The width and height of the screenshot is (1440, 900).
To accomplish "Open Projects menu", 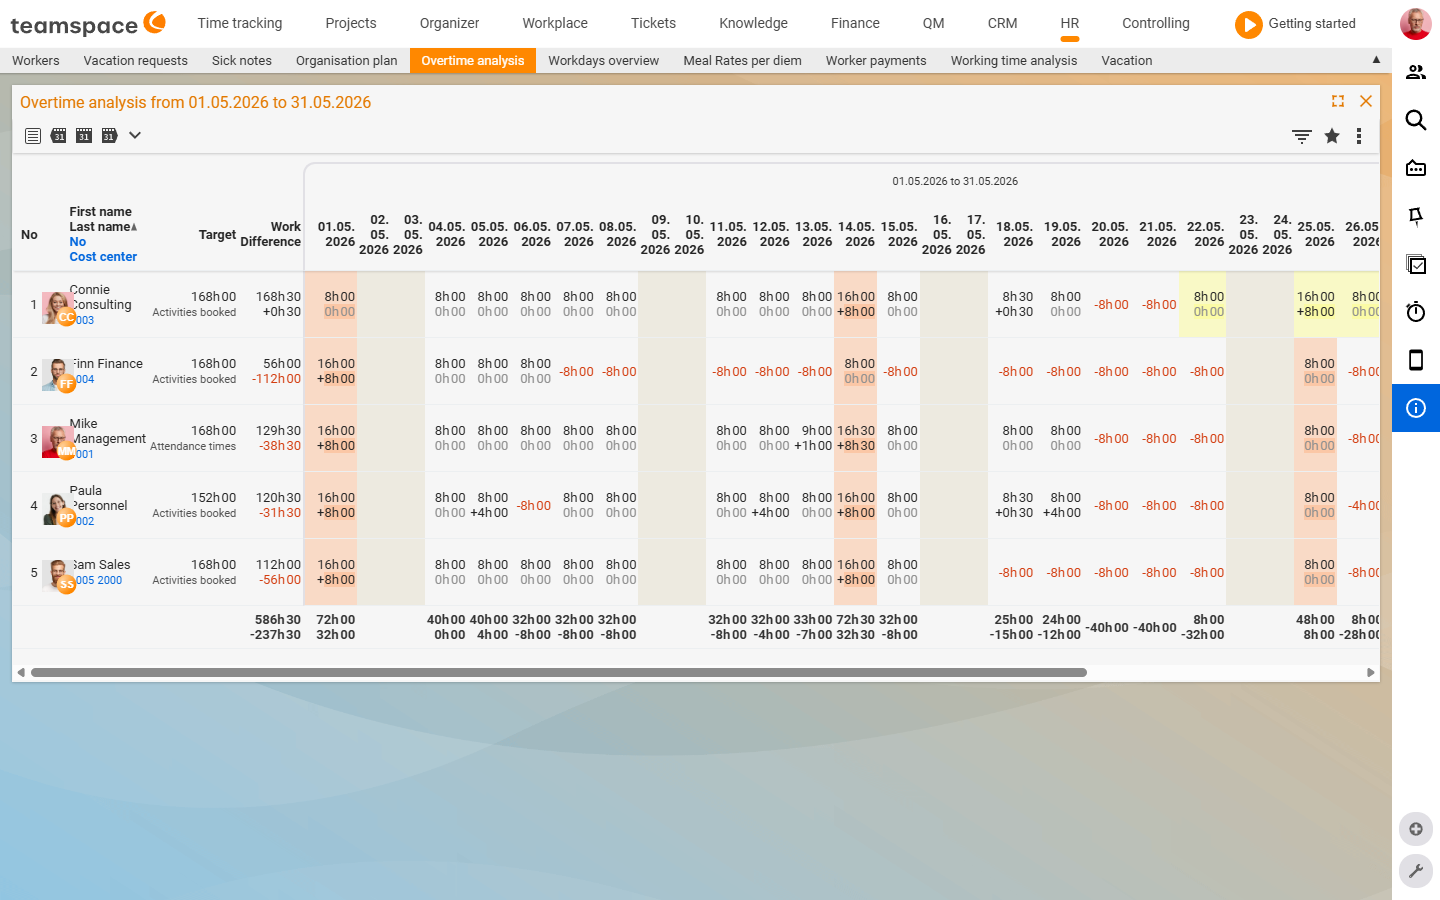I will pyautogui.click(x=351, y=23).
